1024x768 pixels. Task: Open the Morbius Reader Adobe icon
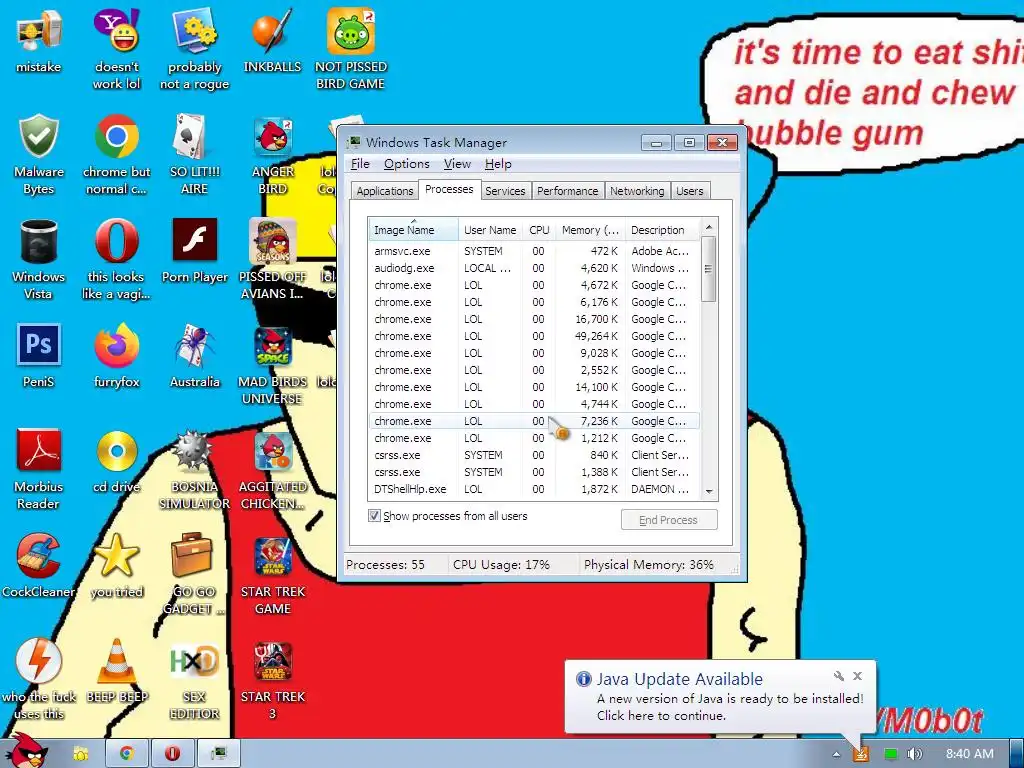39,469
